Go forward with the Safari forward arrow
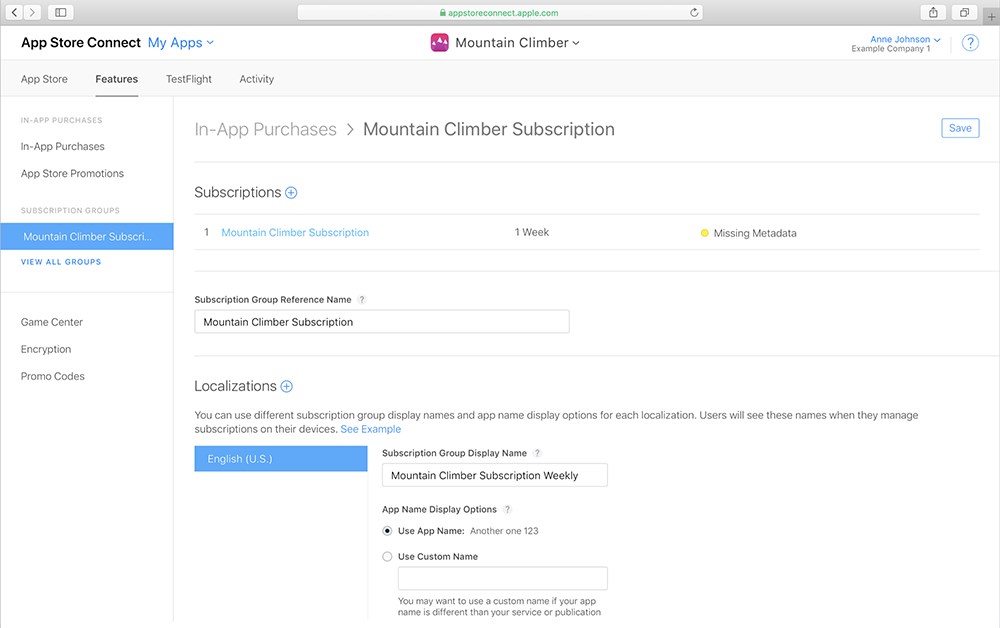 [32, 12]
